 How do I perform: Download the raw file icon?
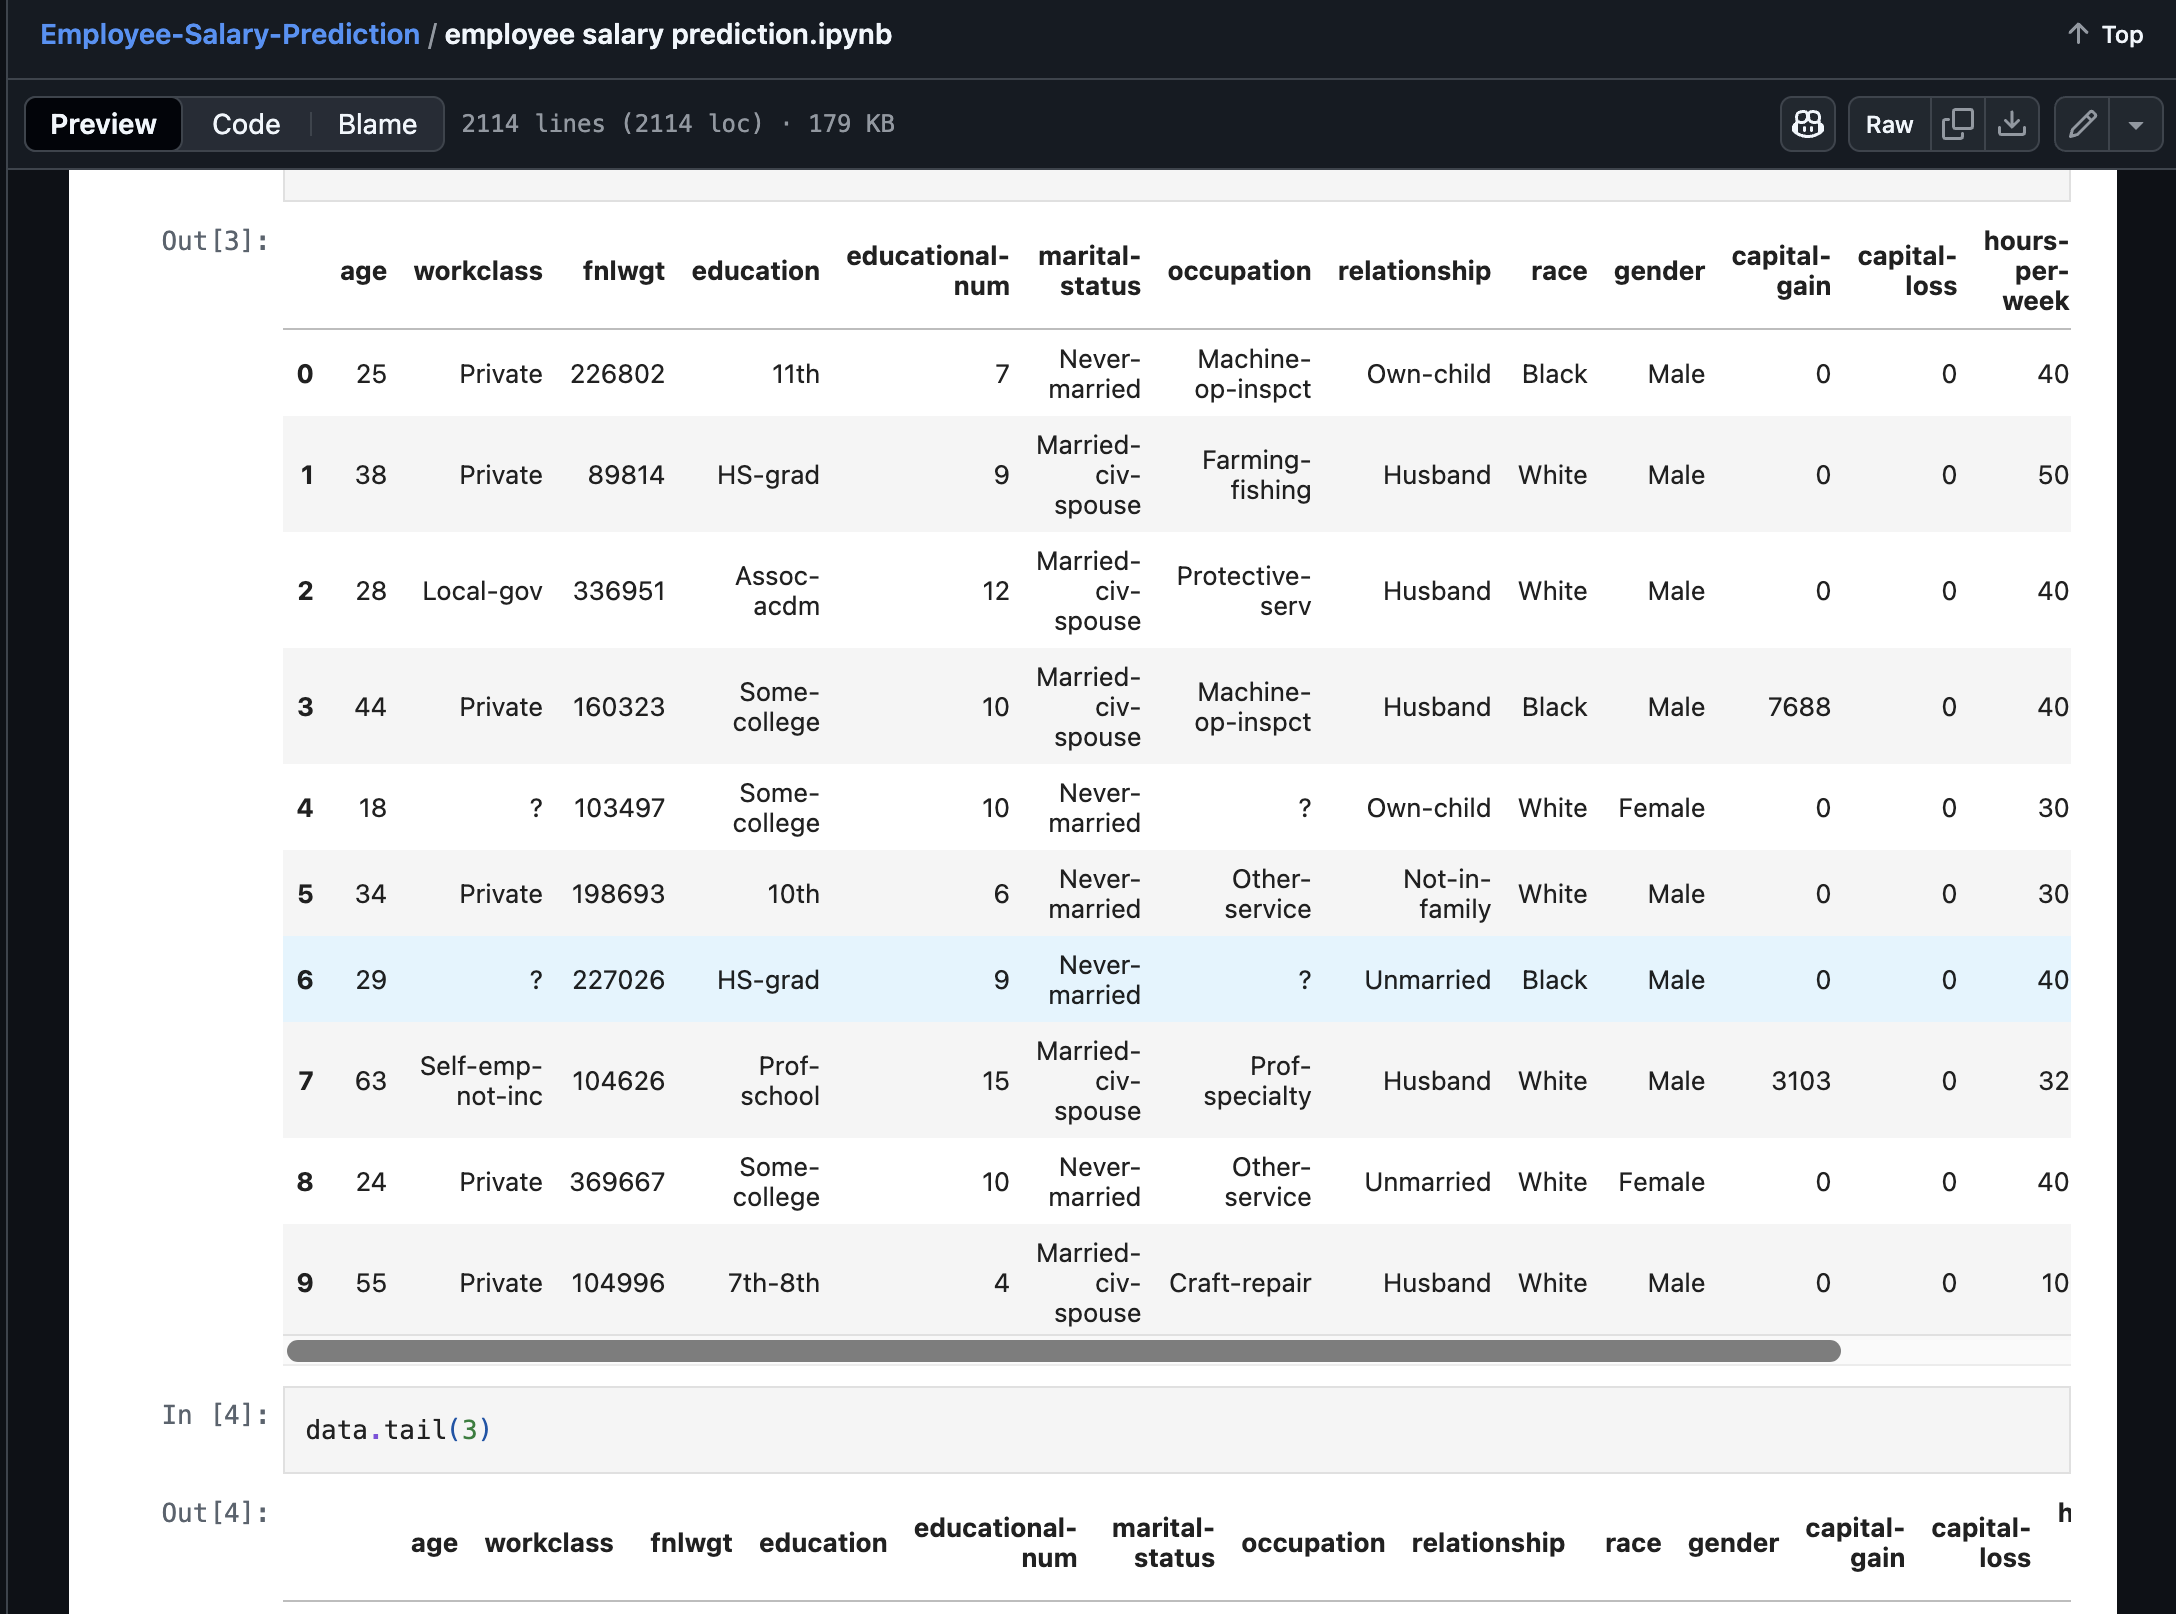2012,124
